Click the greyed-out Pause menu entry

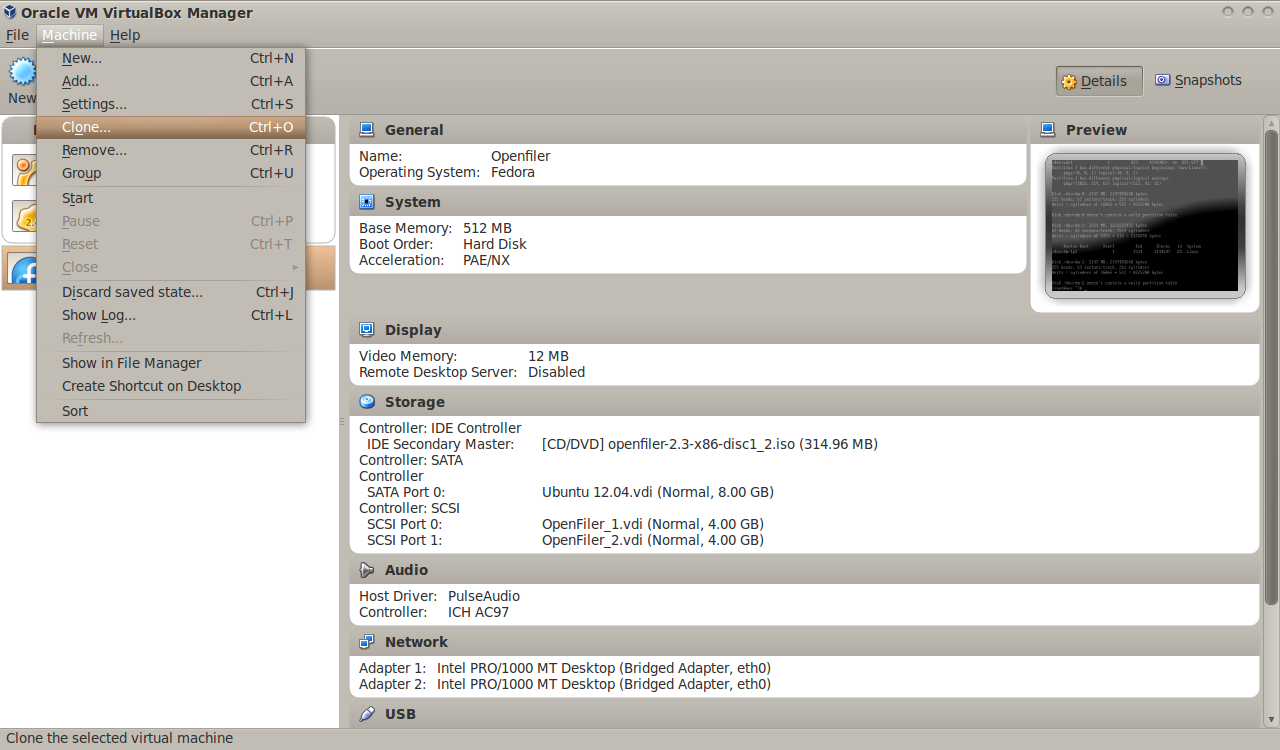171,221
